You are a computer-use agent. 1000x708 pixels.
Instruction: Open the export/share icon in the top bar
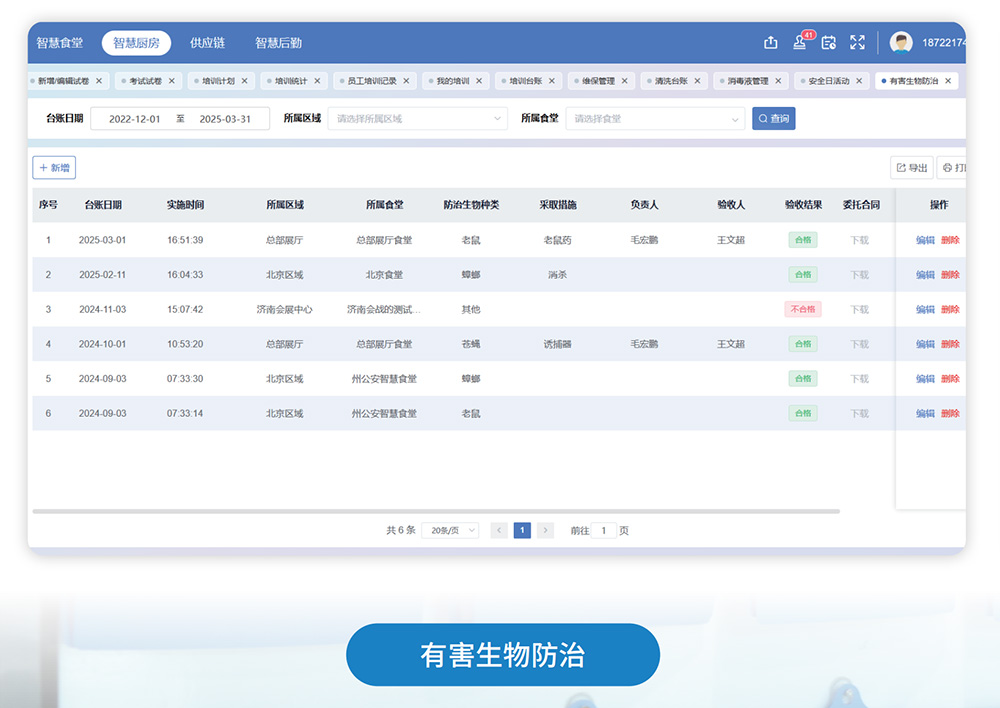[x=770, y=43]
